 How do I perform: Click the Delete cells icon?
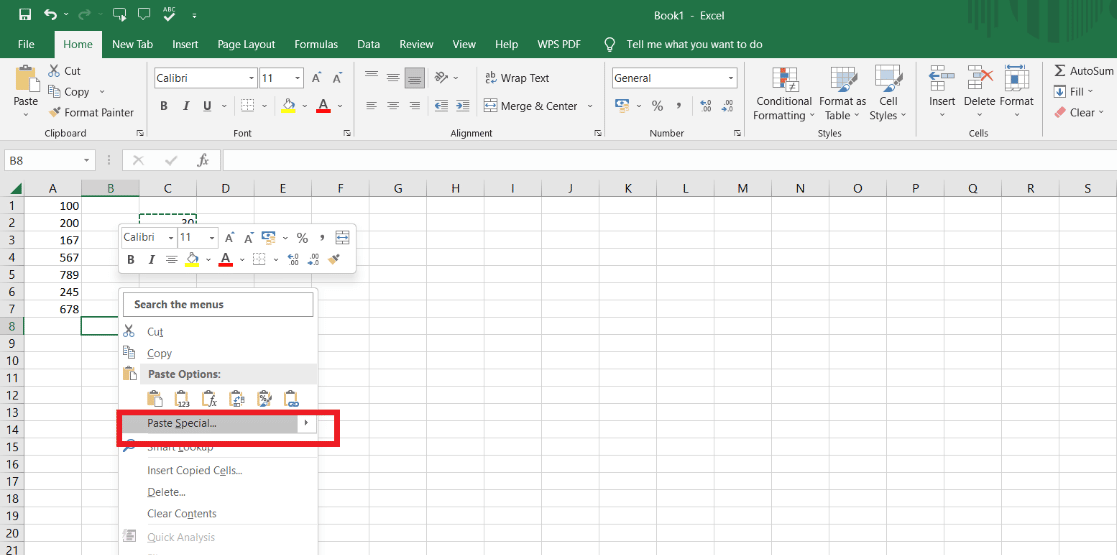tap(980, 78)
